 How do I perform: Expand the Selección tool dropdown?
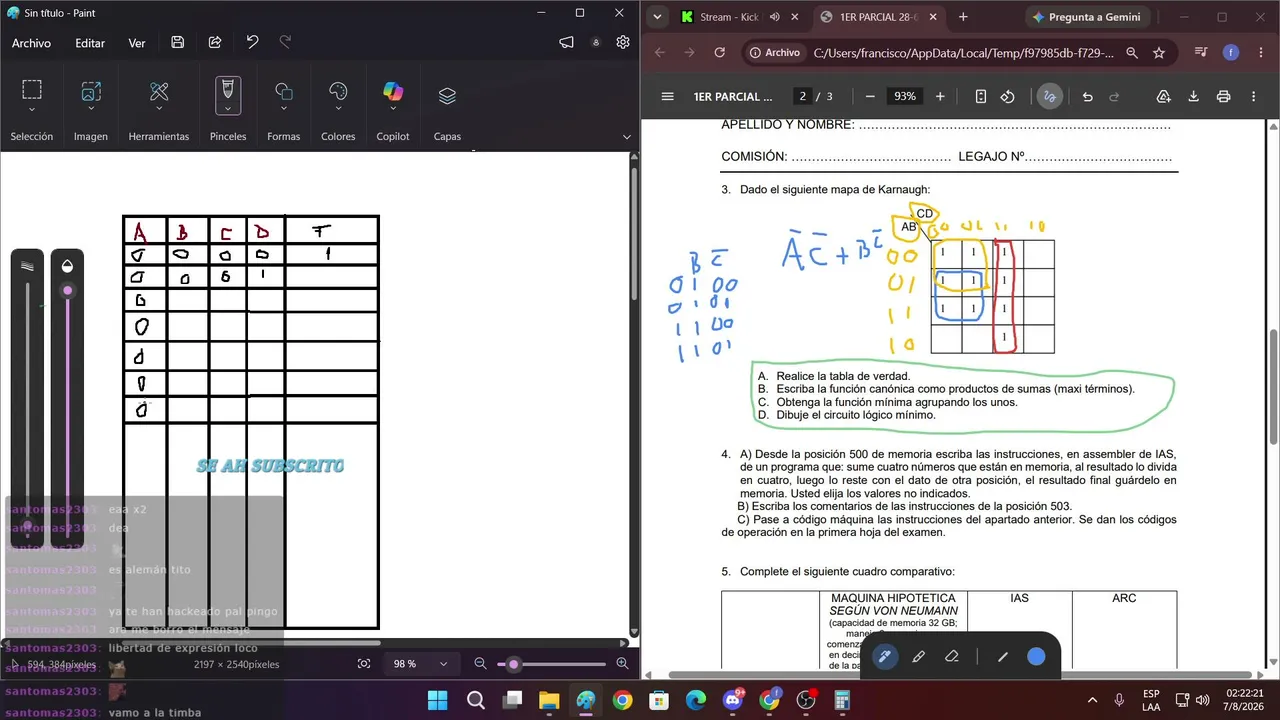32,108
